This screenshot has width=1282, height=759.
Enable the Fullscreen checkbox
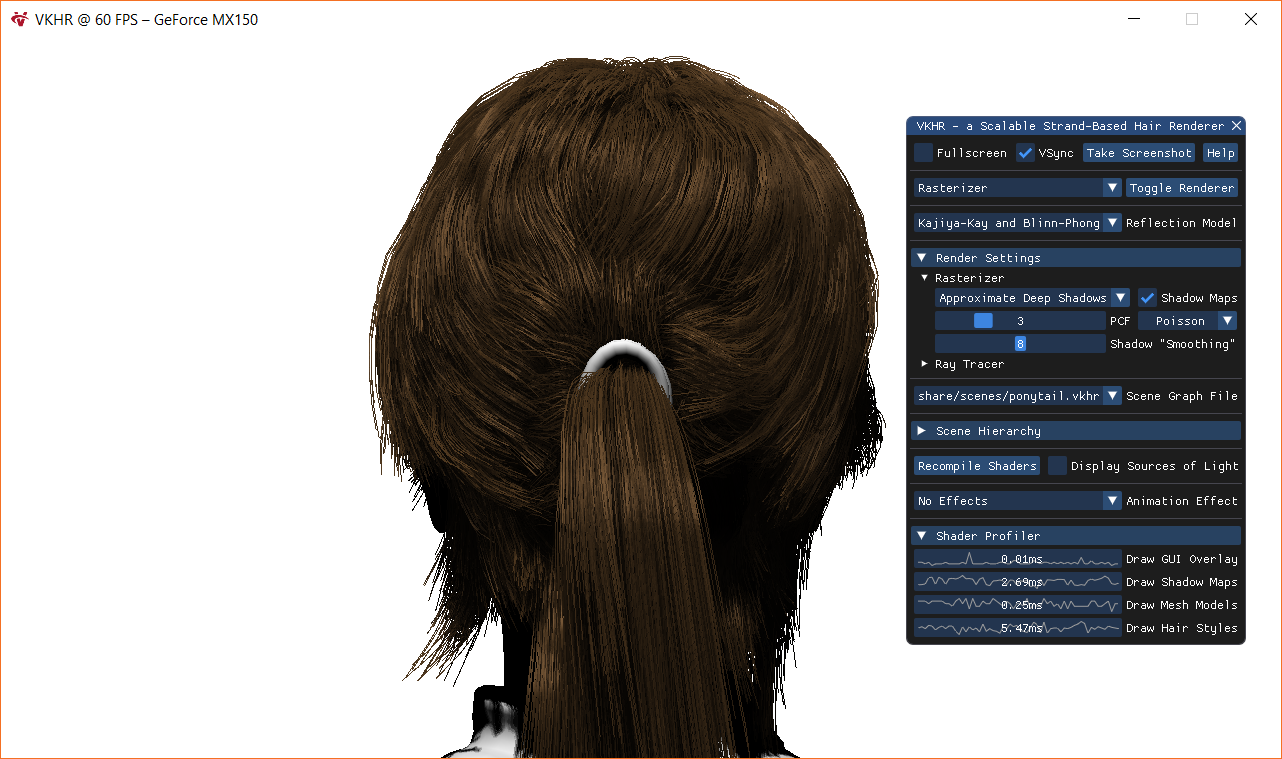(x=924, y=153)
